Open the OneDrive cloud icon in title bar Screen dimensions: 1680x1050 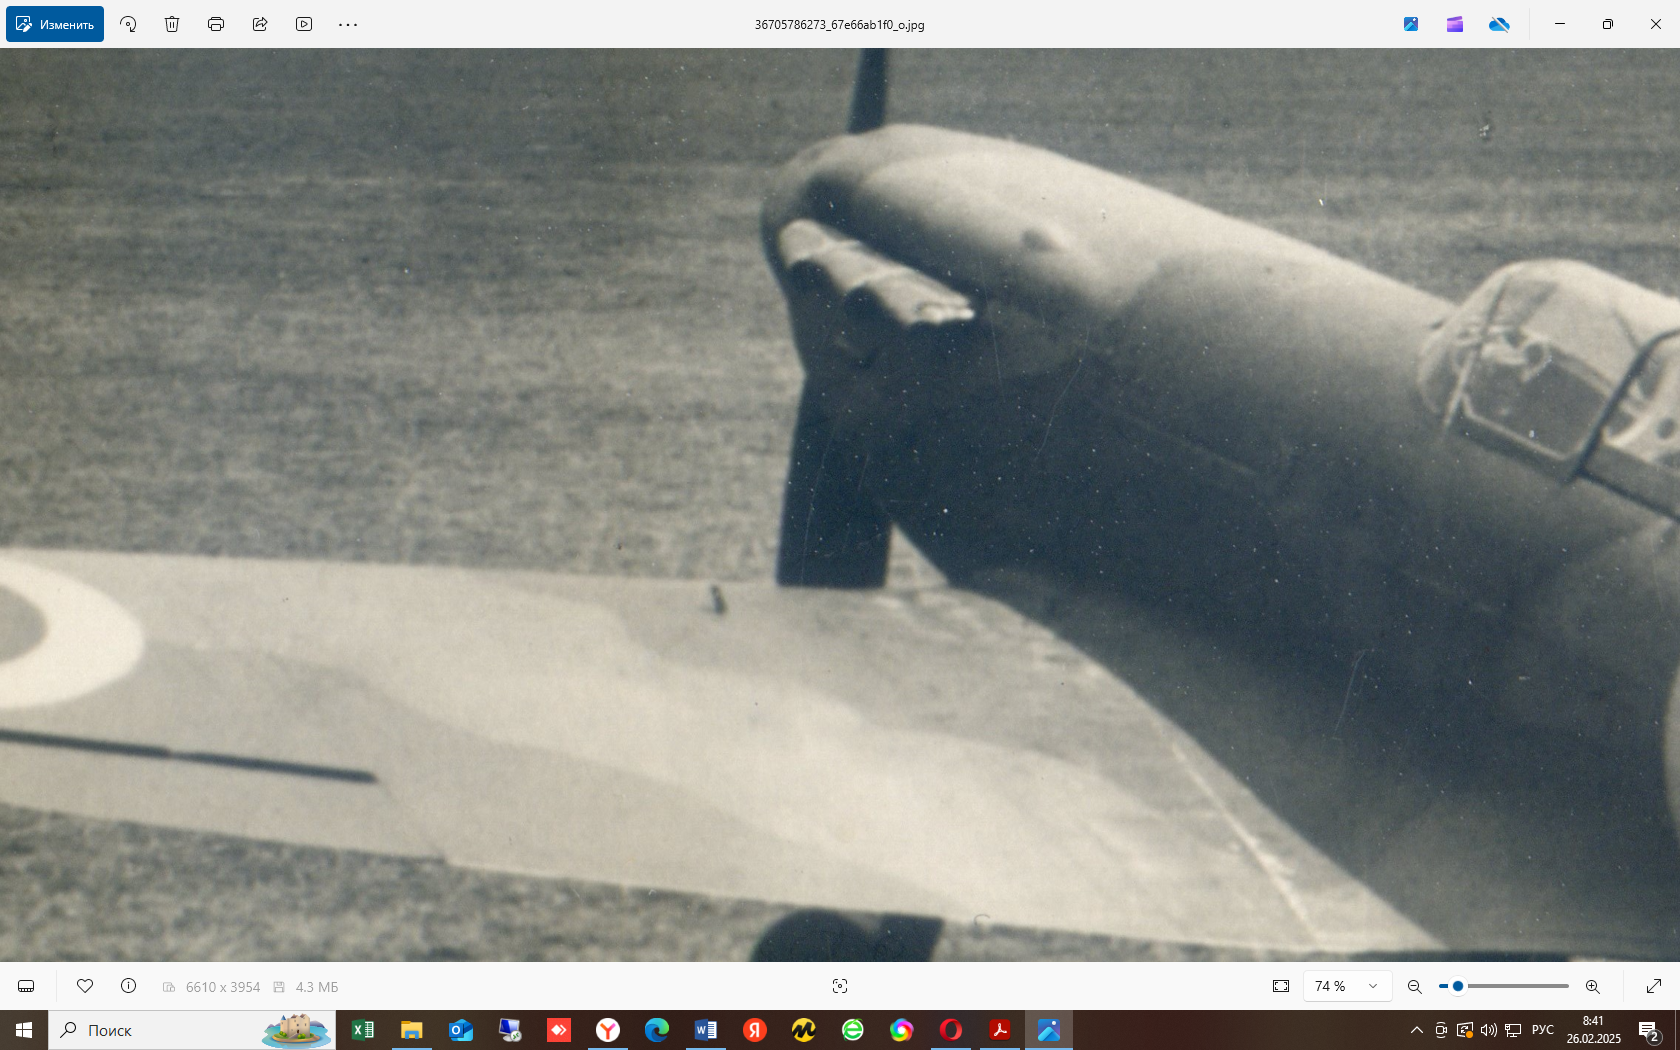[1499, 24]
